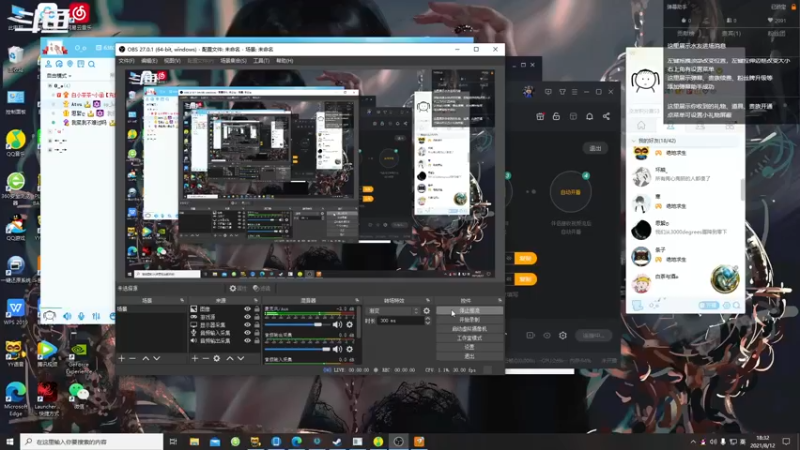Open the 场景集合 menu in OBS

click(x=233, y=61)
